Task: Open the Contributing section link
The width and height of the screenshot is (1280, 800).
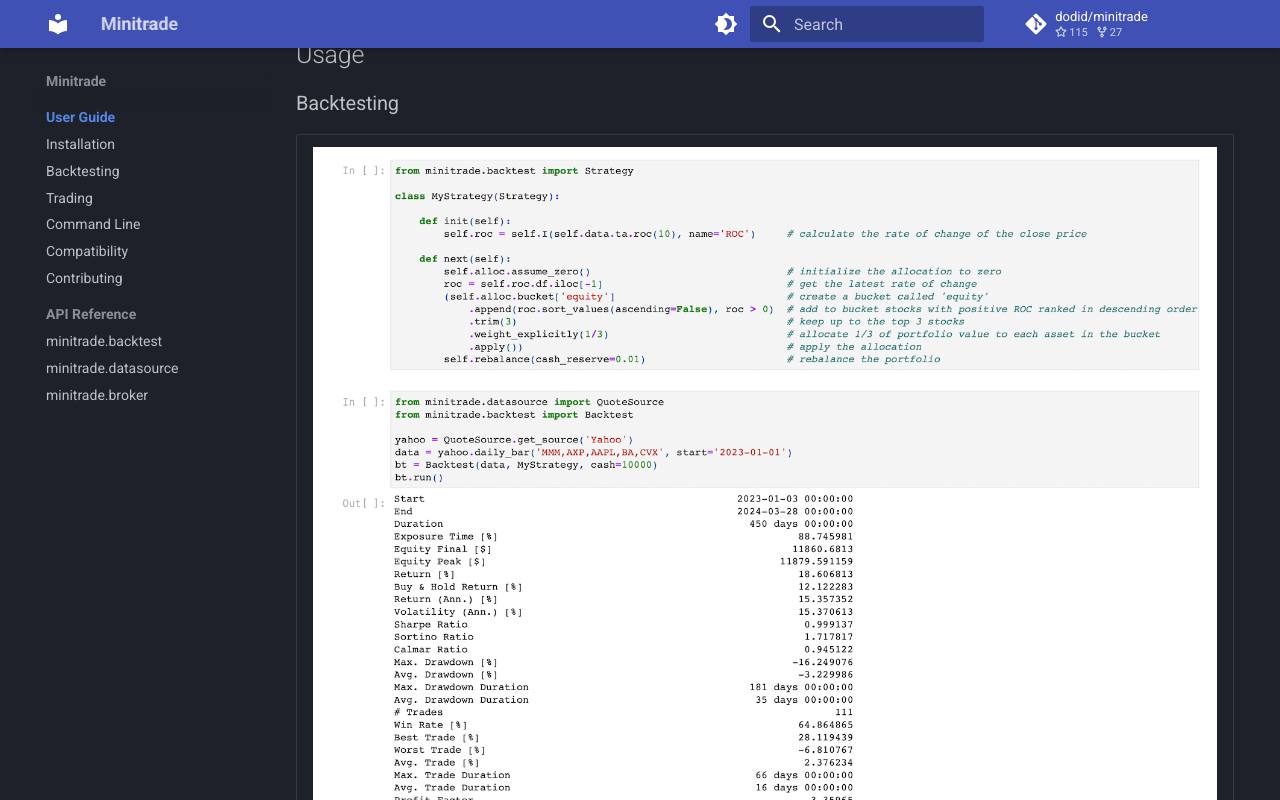Action: 84,278
